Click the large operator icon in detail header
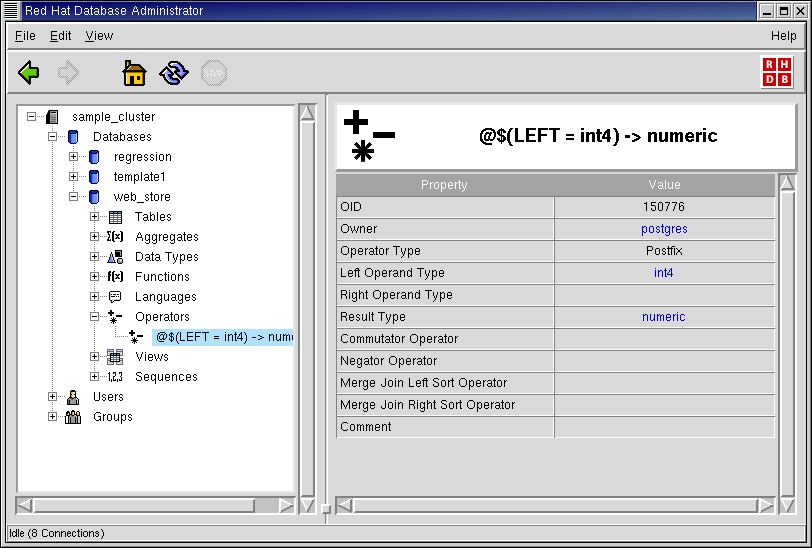Screen dimensions: 812x548 coord(369,136)
